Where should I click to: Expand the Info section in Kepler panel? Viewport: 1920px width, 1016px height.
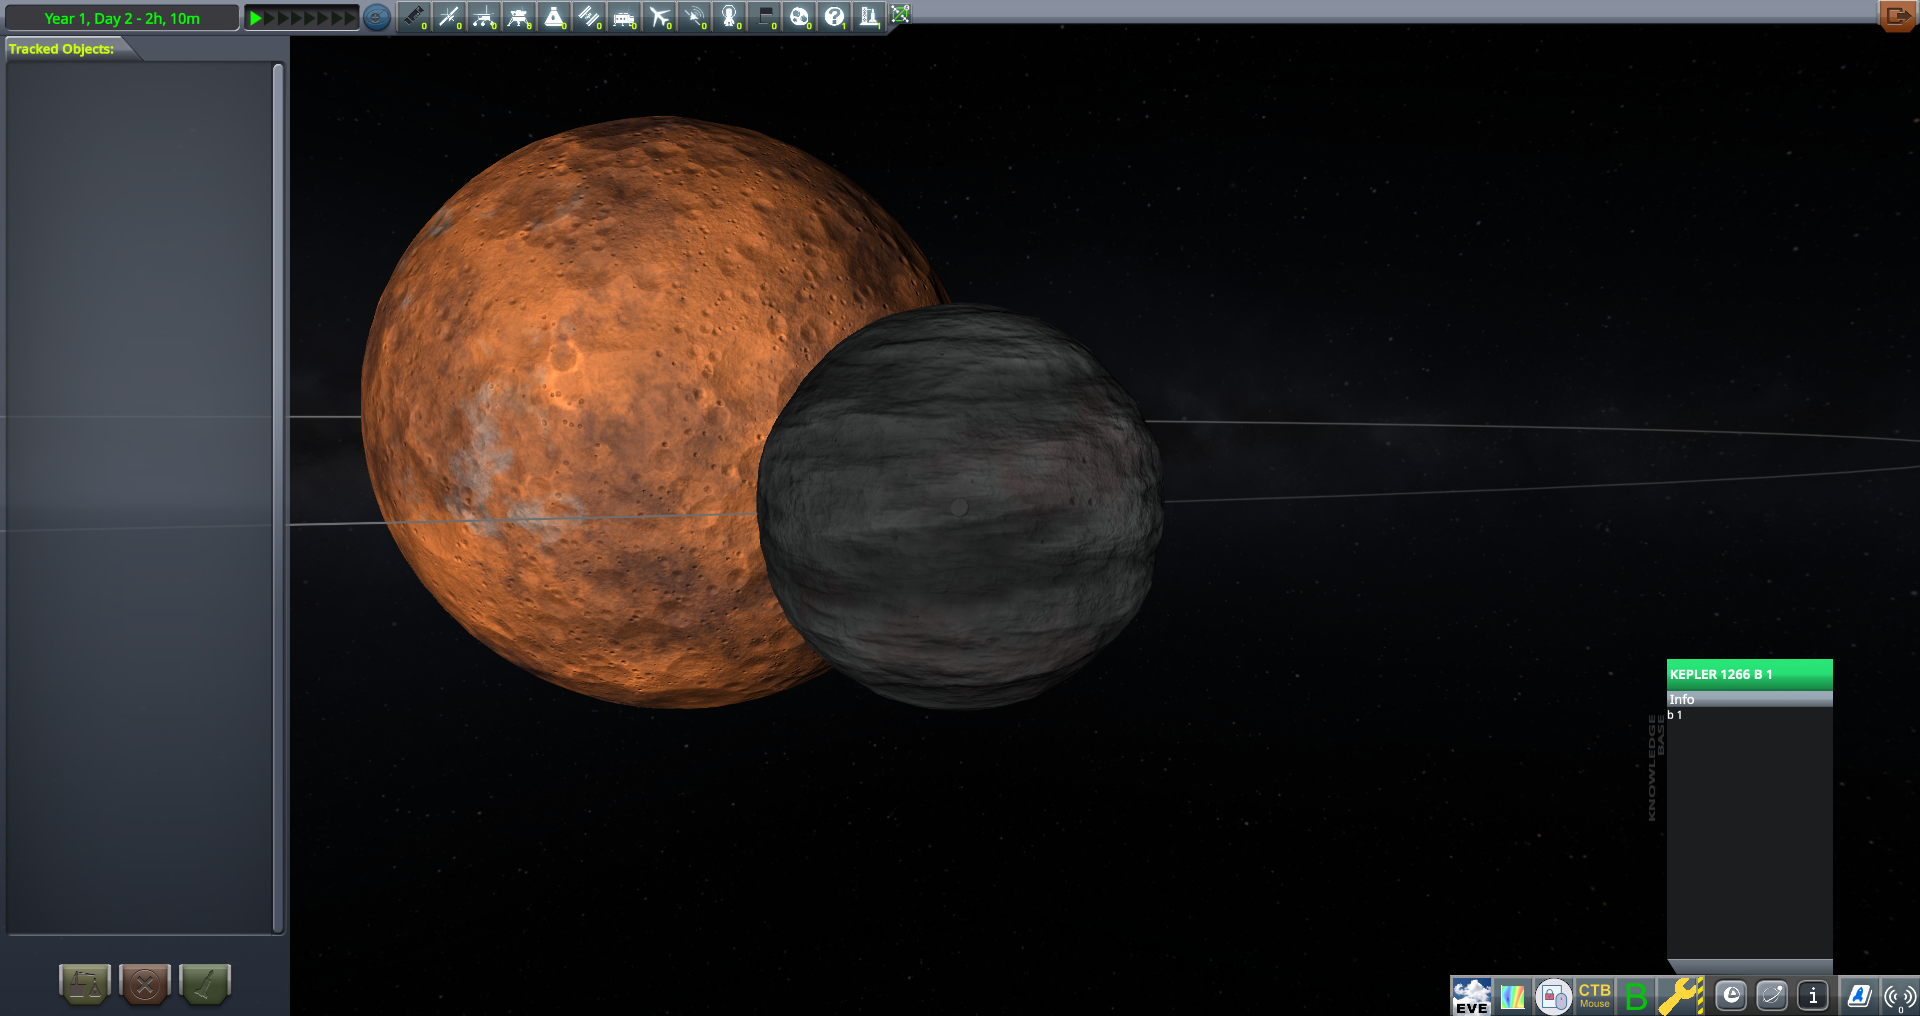click(x=1748, y=699)
